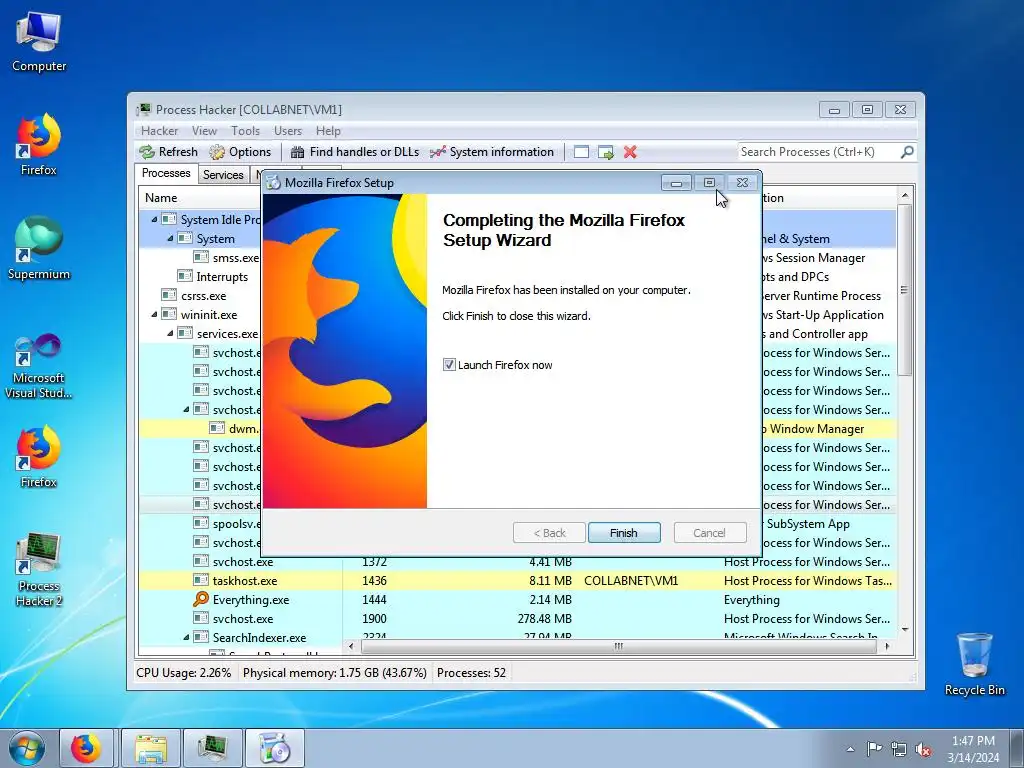Click the Cancel button in setup wizard

pos(709,533)
